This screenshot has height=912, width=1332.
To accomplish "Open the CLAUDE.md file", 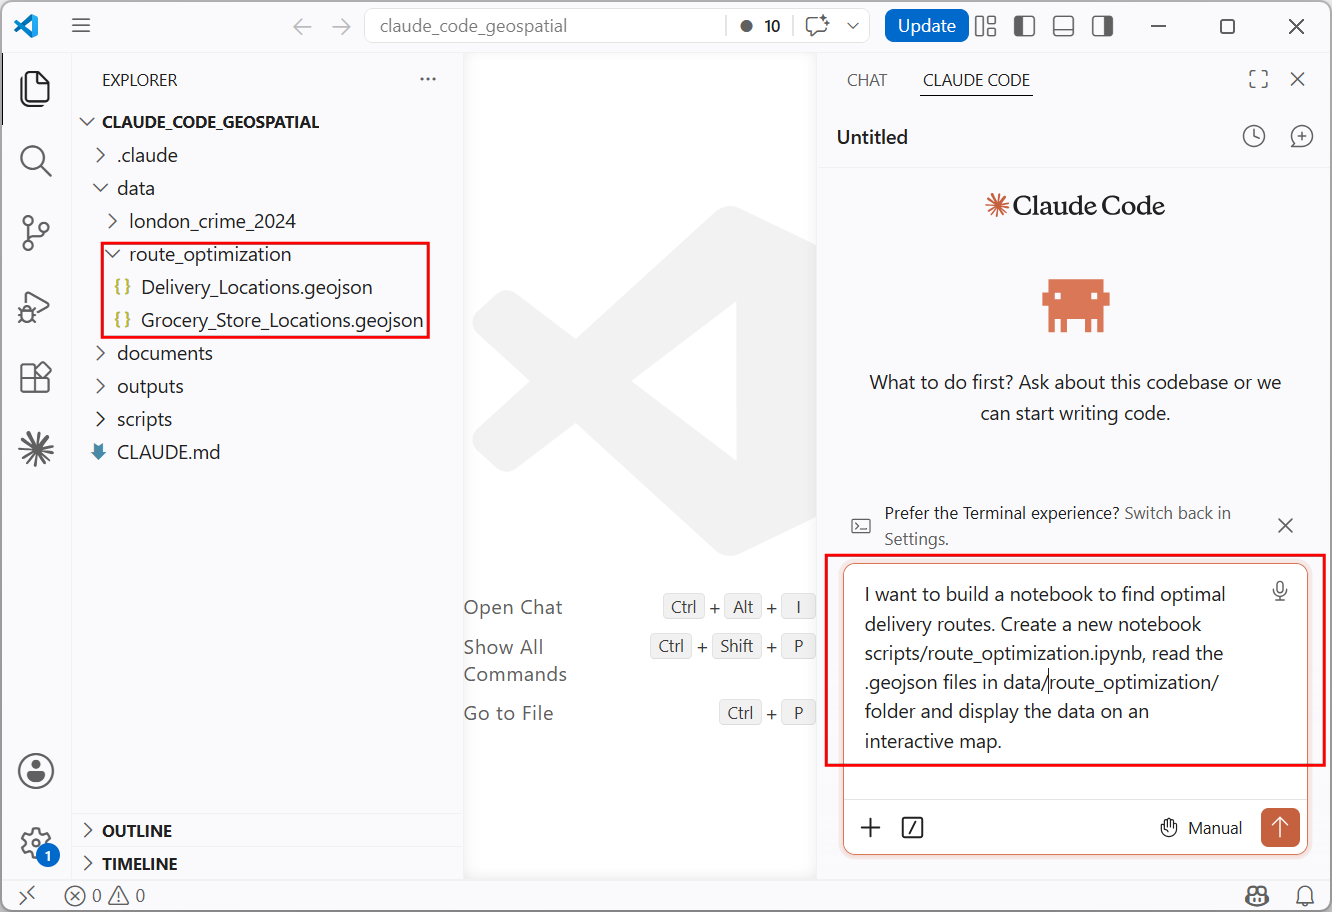I will click(x=168, y=452).
